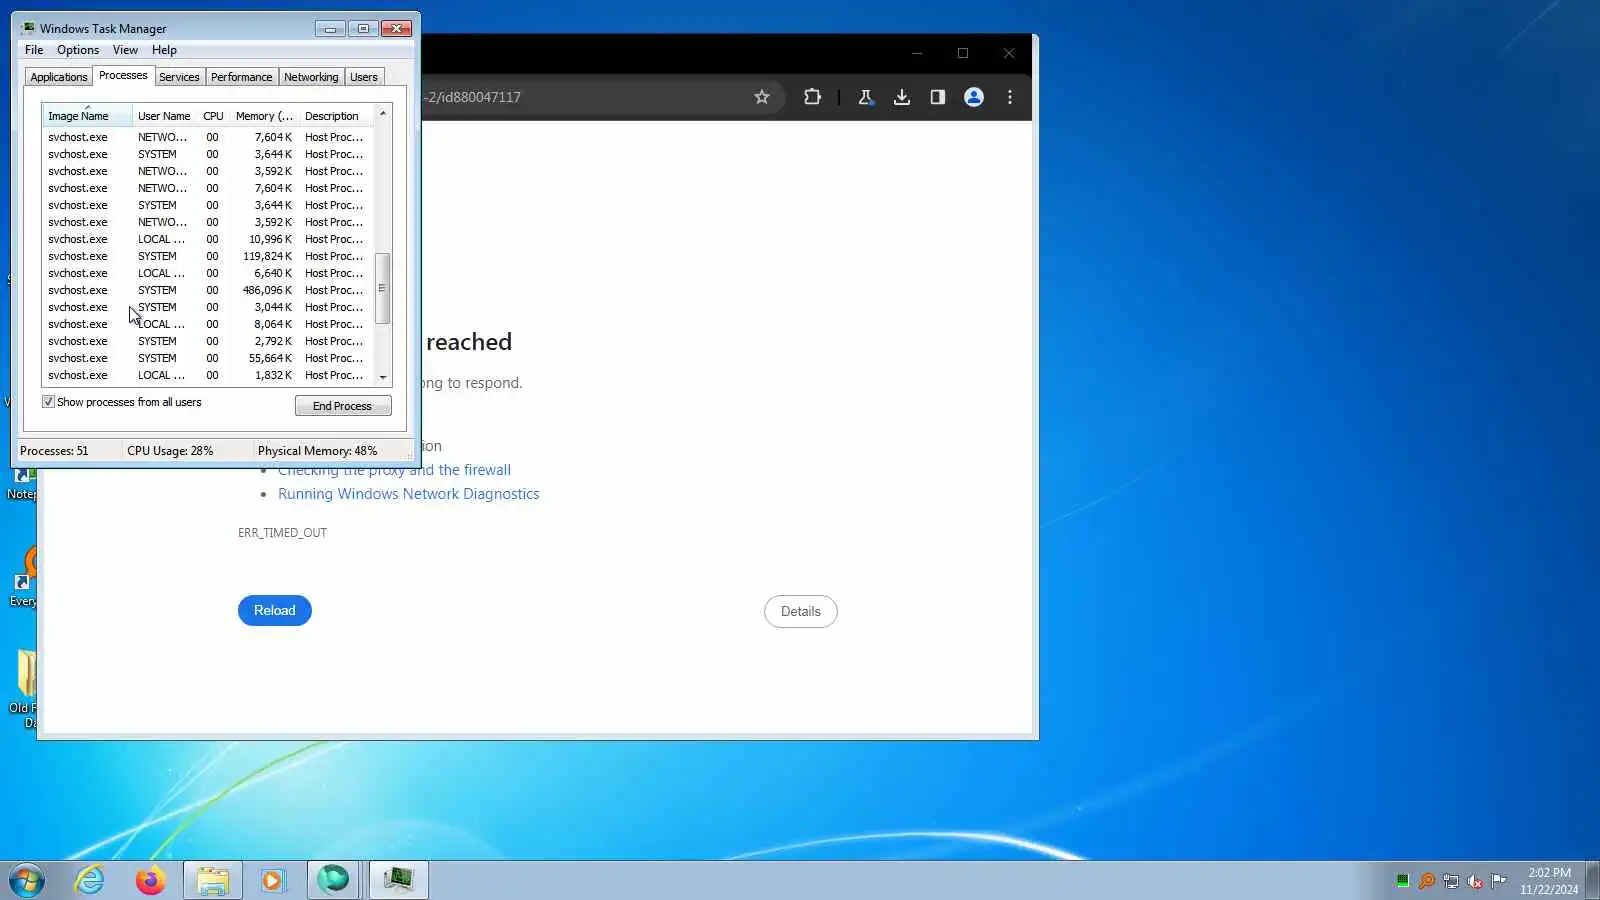The image size is (1600, 900).
Task: Open the File menu in Task Manager
Action: [x=34, y=50]
